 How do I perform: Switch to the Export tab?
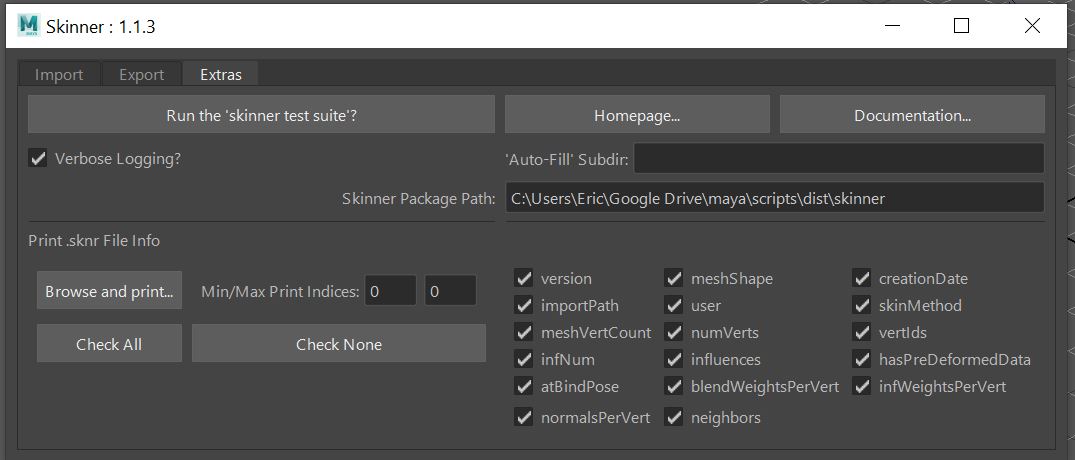point(141,74)
